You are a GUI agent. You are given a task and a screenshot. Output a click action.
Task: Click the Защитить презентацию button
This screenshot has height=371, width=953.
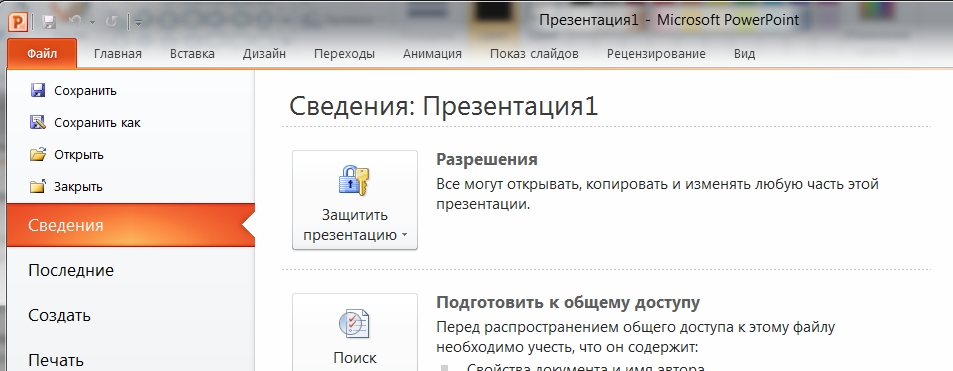(x=355, y=199)
